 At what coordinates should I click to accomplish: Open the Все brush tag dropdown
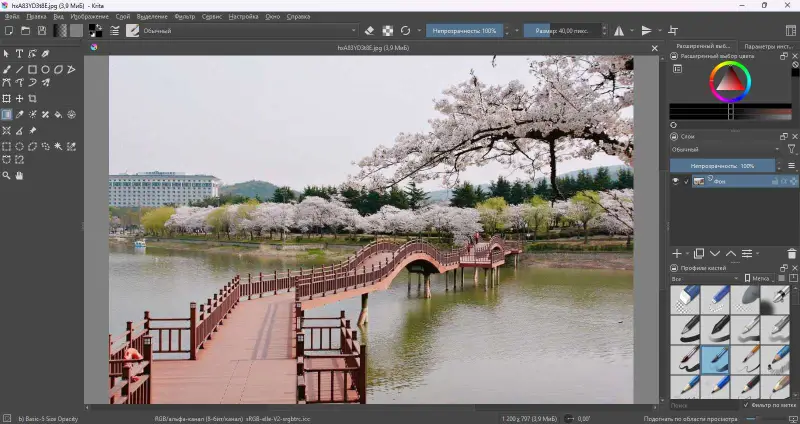pyautogui.click(x=705, y=279)
